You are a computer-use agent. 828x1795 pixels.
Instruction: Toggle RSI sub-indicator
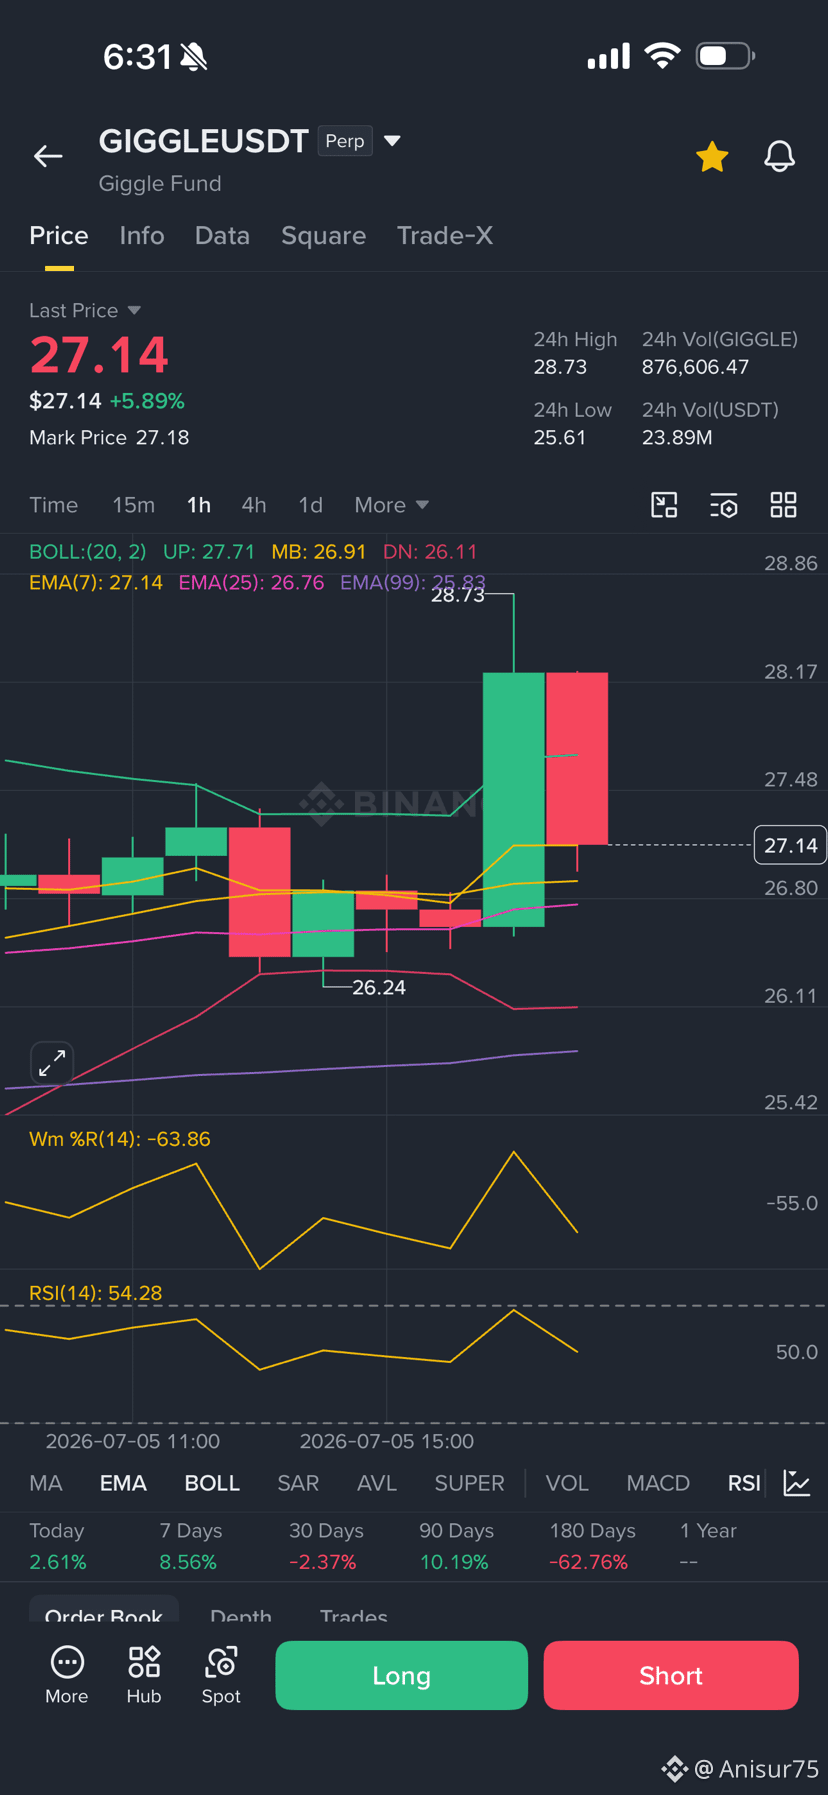point(744,1483)
